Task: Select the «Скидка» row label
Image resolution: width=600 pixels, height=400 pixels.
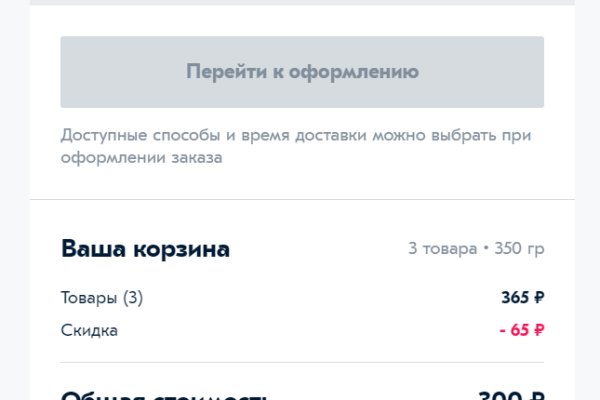Action: [89, 330]
